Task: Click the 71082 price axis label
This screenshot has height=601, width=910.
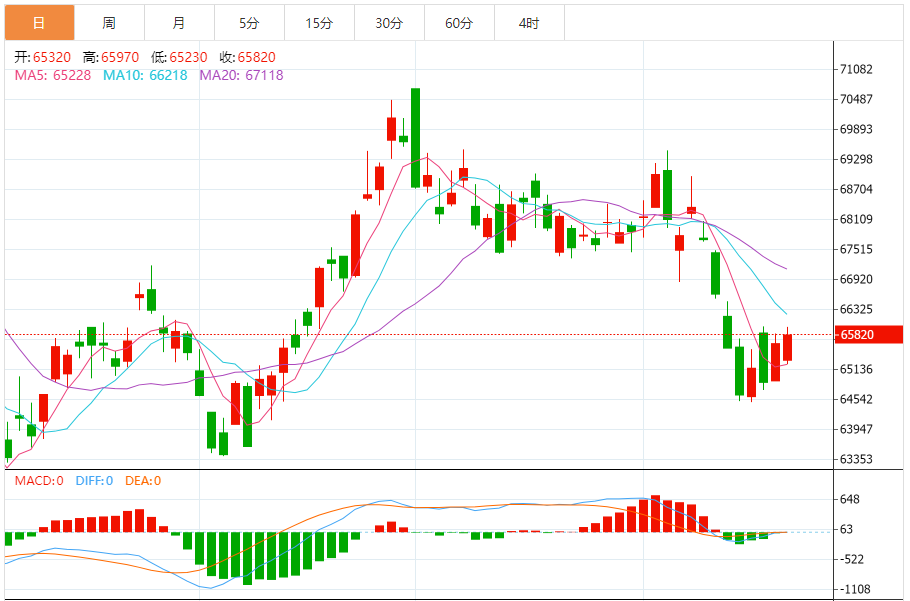Action: tap(857, 69)
